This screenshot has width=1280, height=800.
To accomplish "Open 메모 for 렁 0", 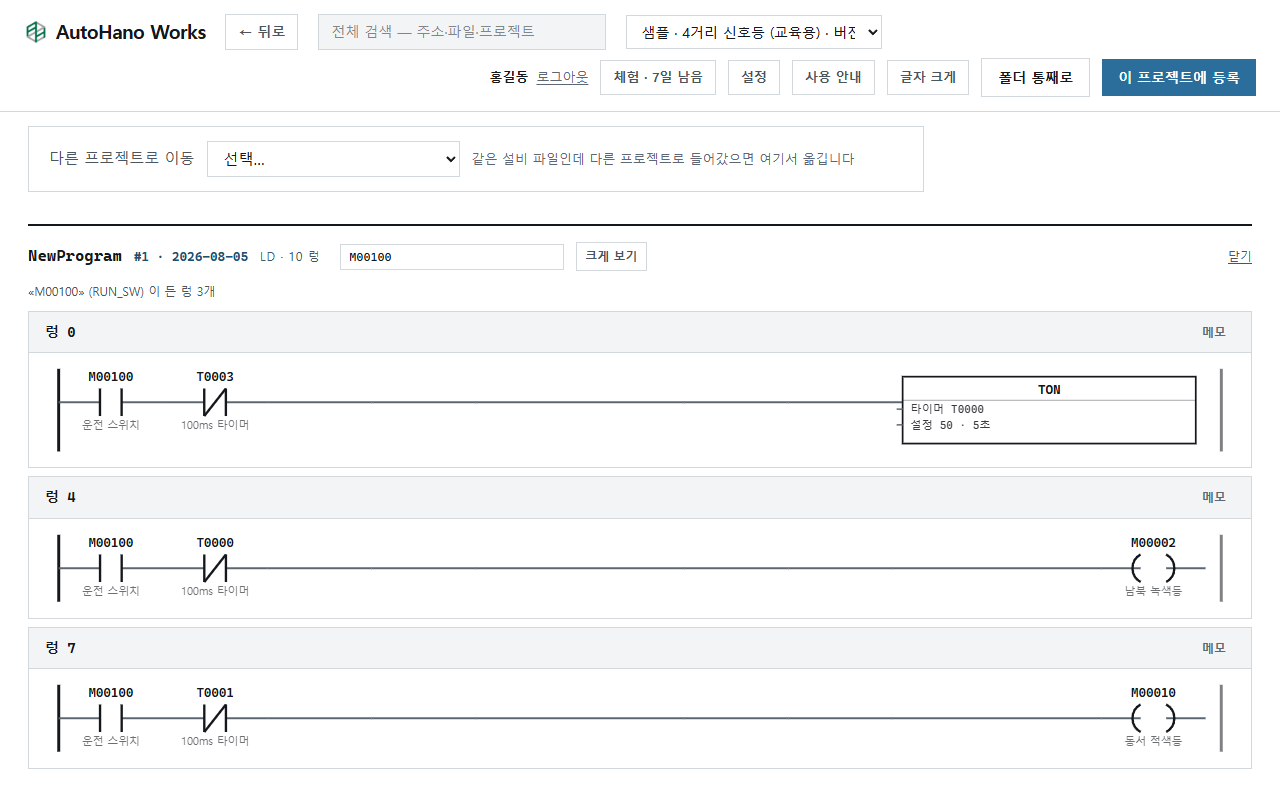I will tap(1213, 332).
